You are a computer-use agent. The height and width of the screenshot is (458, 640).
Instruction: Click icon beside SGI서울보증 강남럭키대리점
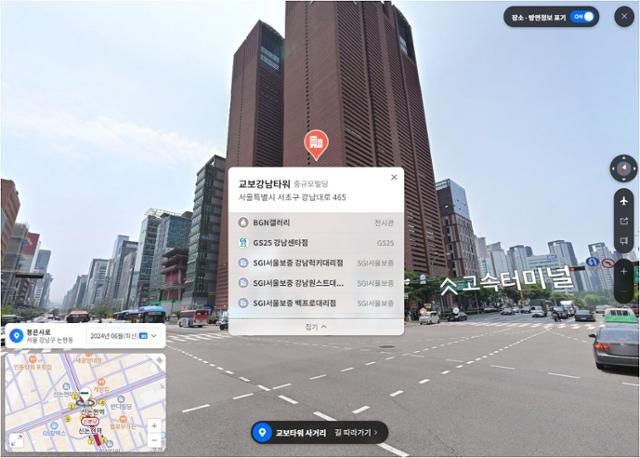[243, 263]
